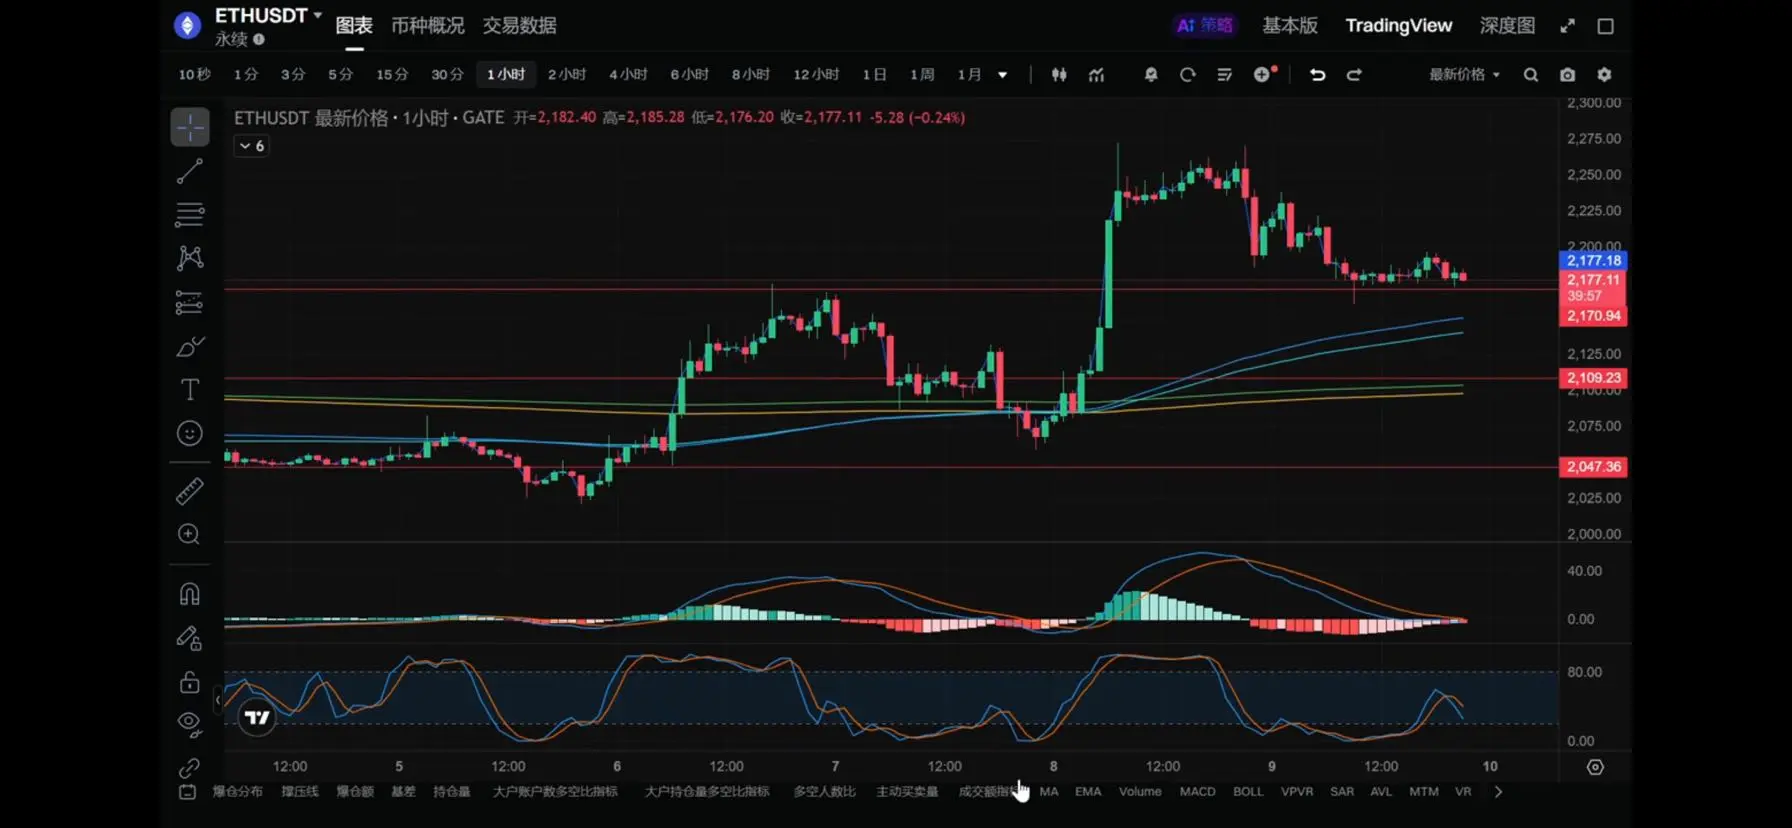Open the candlestick chart type selector
This screenshot has height=828, width=1792.
coord(1059,75)
